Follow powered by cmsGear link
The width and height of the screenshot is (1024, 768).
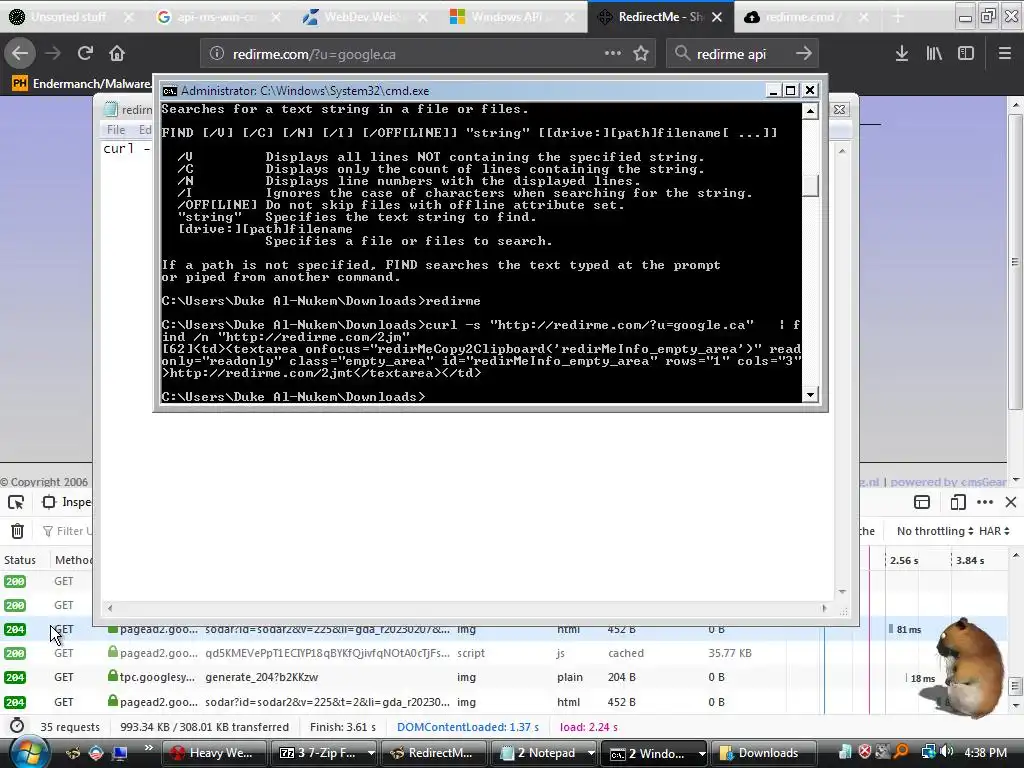click(x=948, y=482)
